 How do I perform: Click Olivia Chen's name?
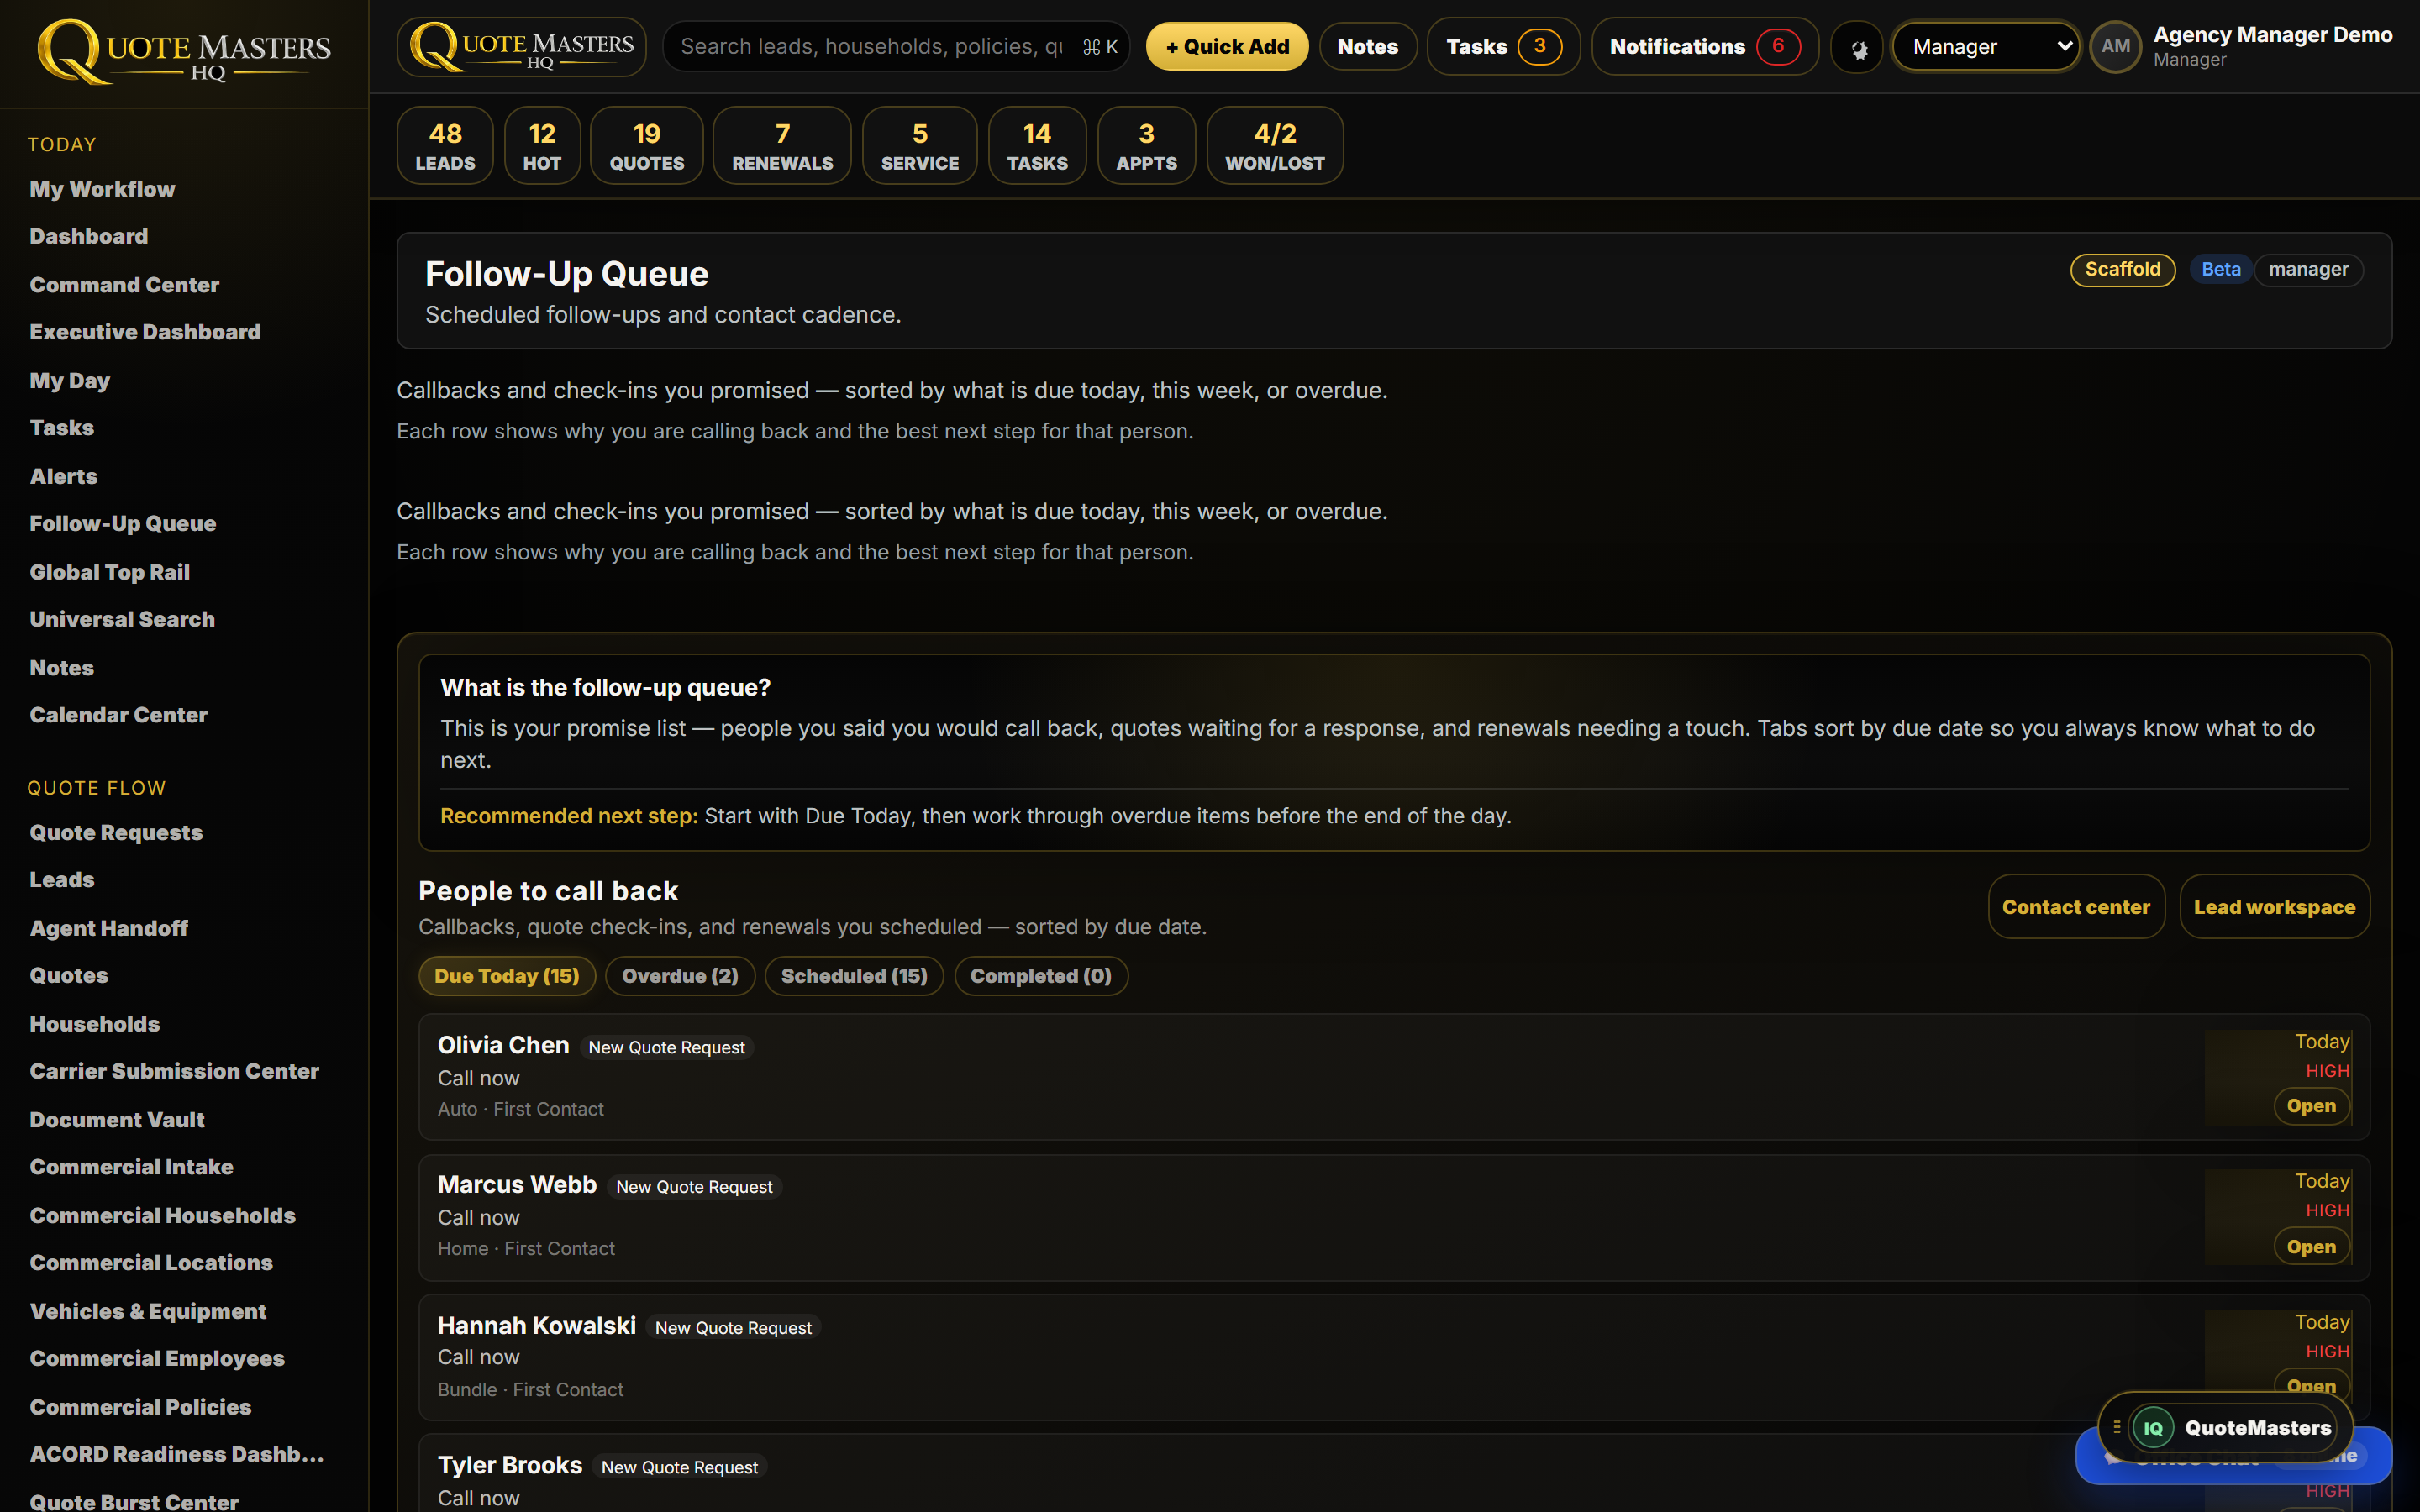[x=503, y=1046]
